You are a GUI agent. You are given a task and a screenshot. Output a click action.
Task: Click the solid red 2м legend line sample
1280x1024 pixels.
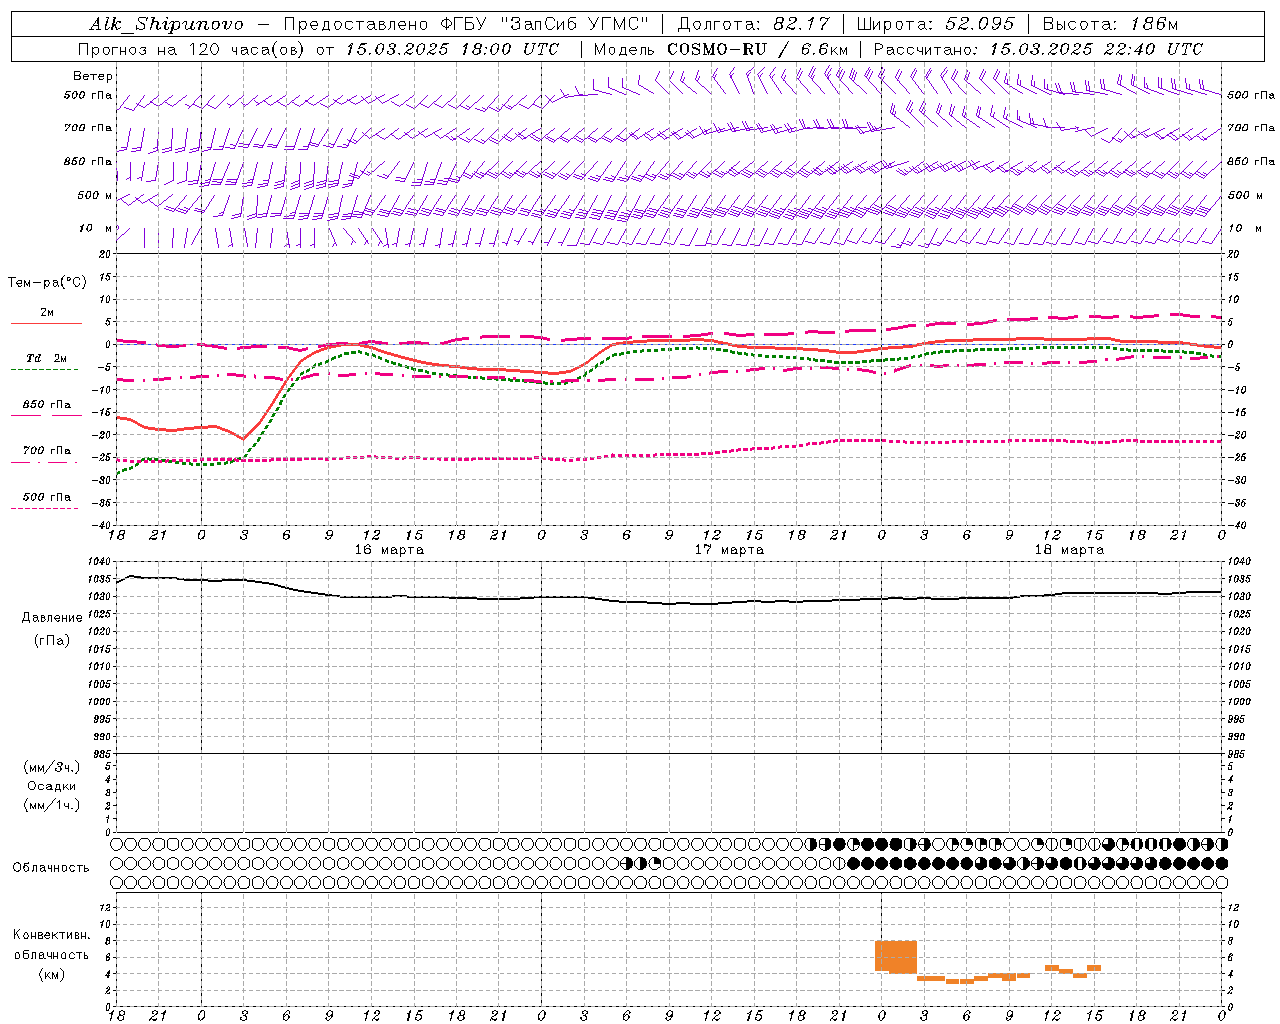(46, 323)
